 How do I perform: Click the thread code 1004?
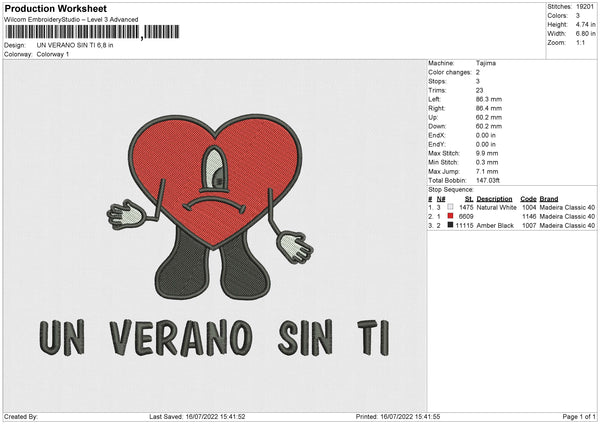(x=529, y=207)
